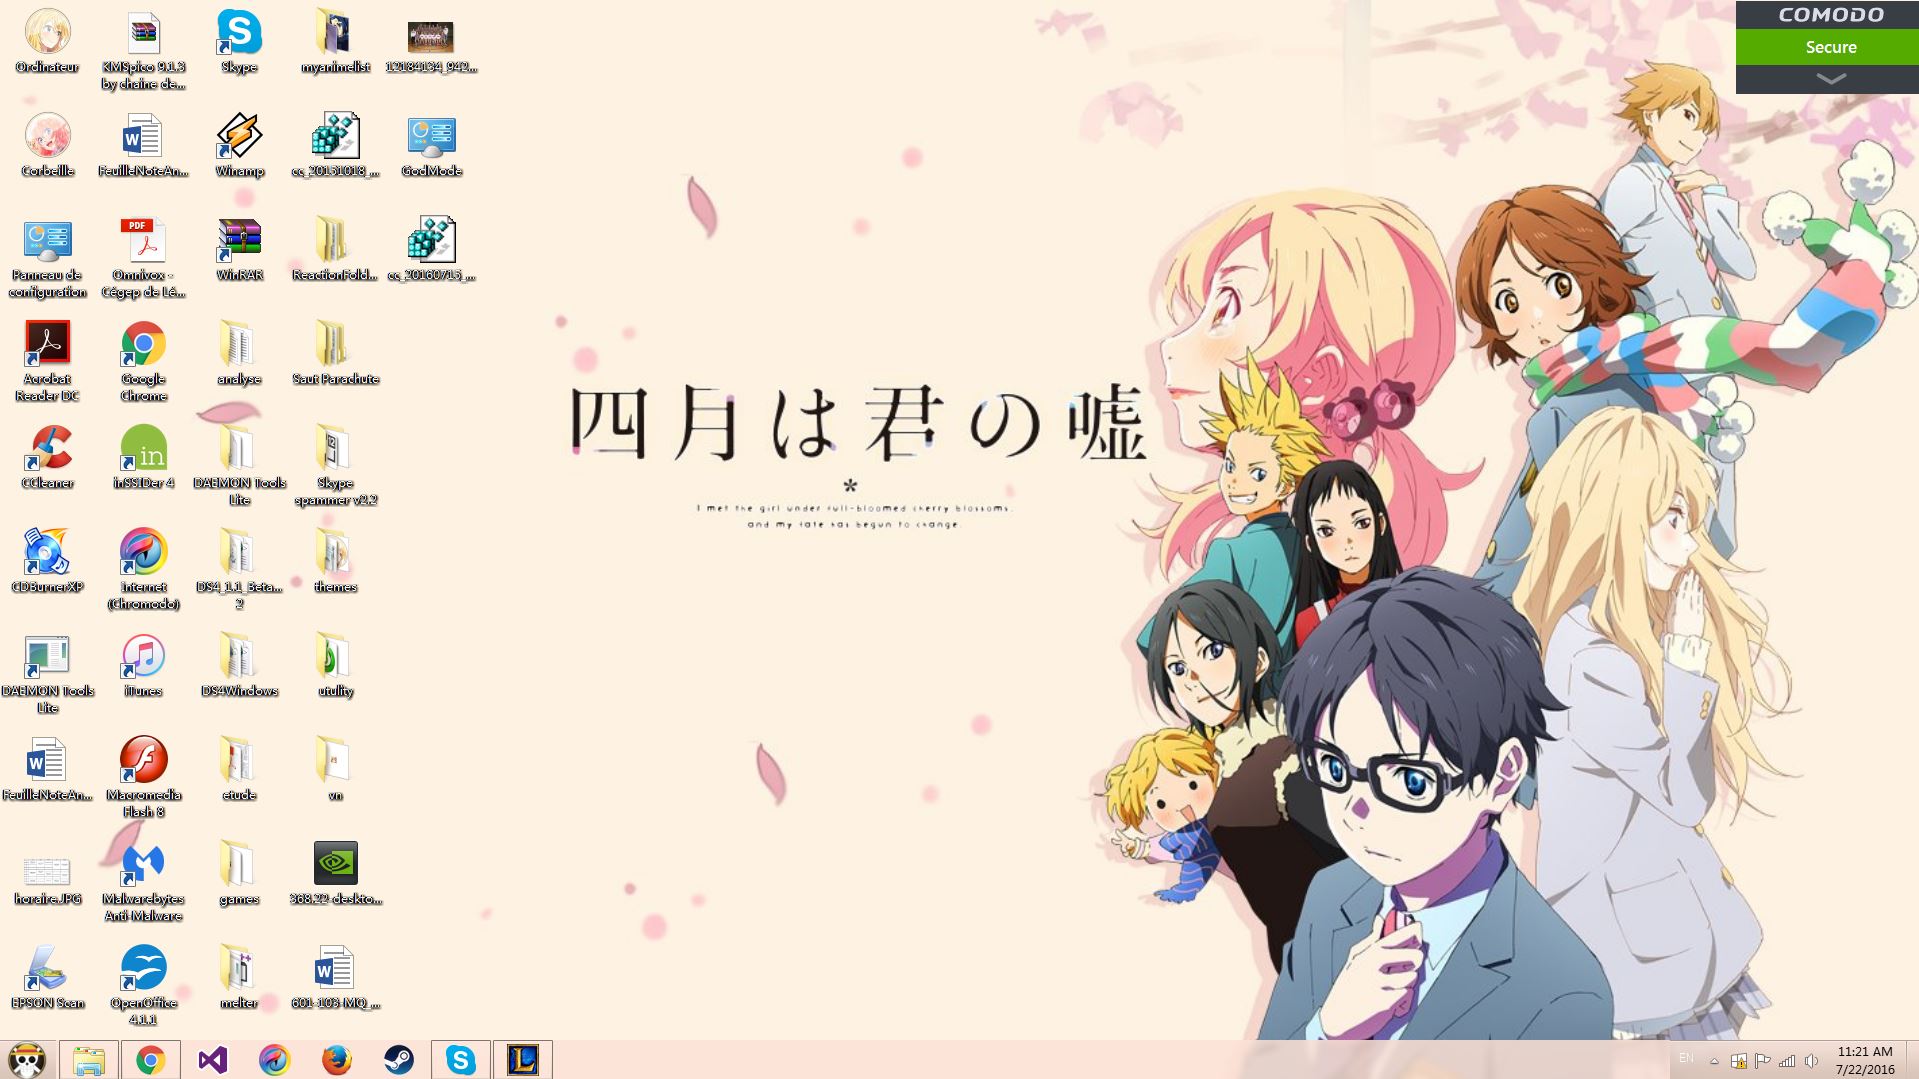The width and height of the screenshot is (1919, 1079).
Task: Open the network signal tray icon
Action: tap(1787, 1061)
